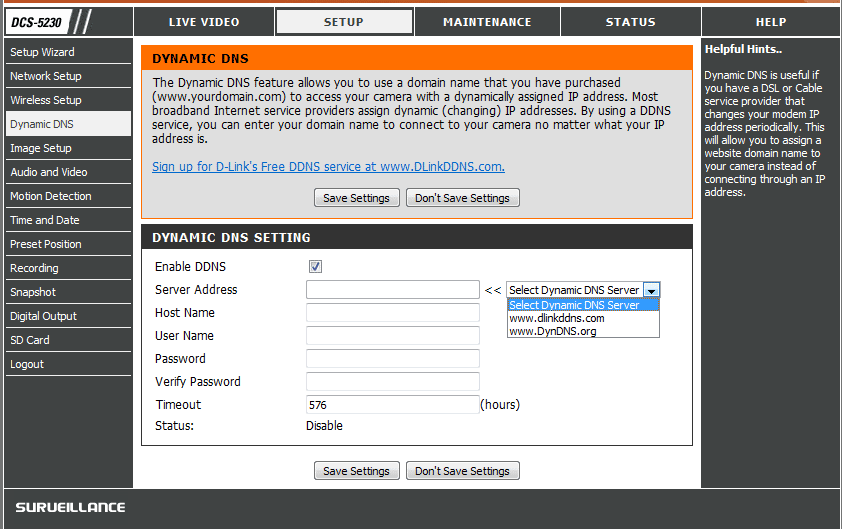Click bottom Don't Save Settings button

point(462,470)
